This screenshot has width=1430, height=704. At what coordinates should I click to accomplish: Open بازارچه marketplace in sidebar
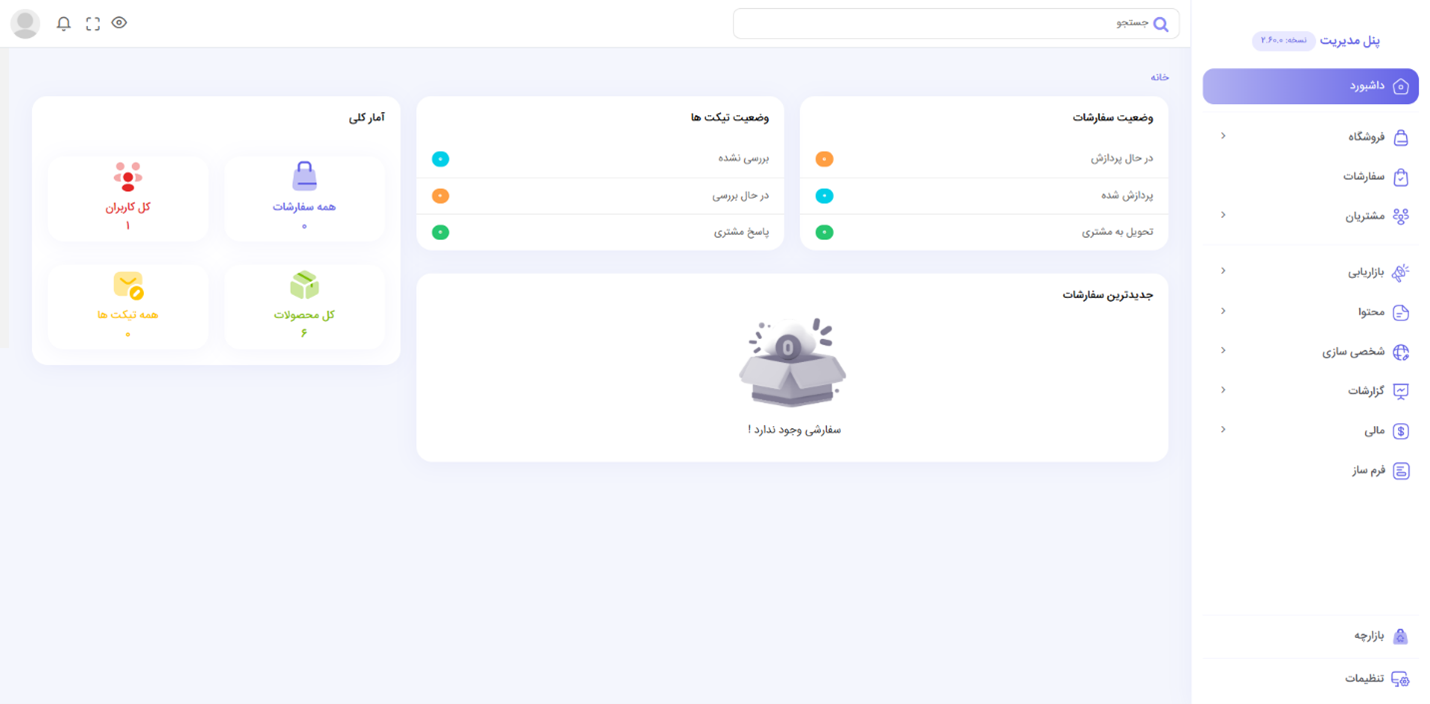(x=1368, y=636)
